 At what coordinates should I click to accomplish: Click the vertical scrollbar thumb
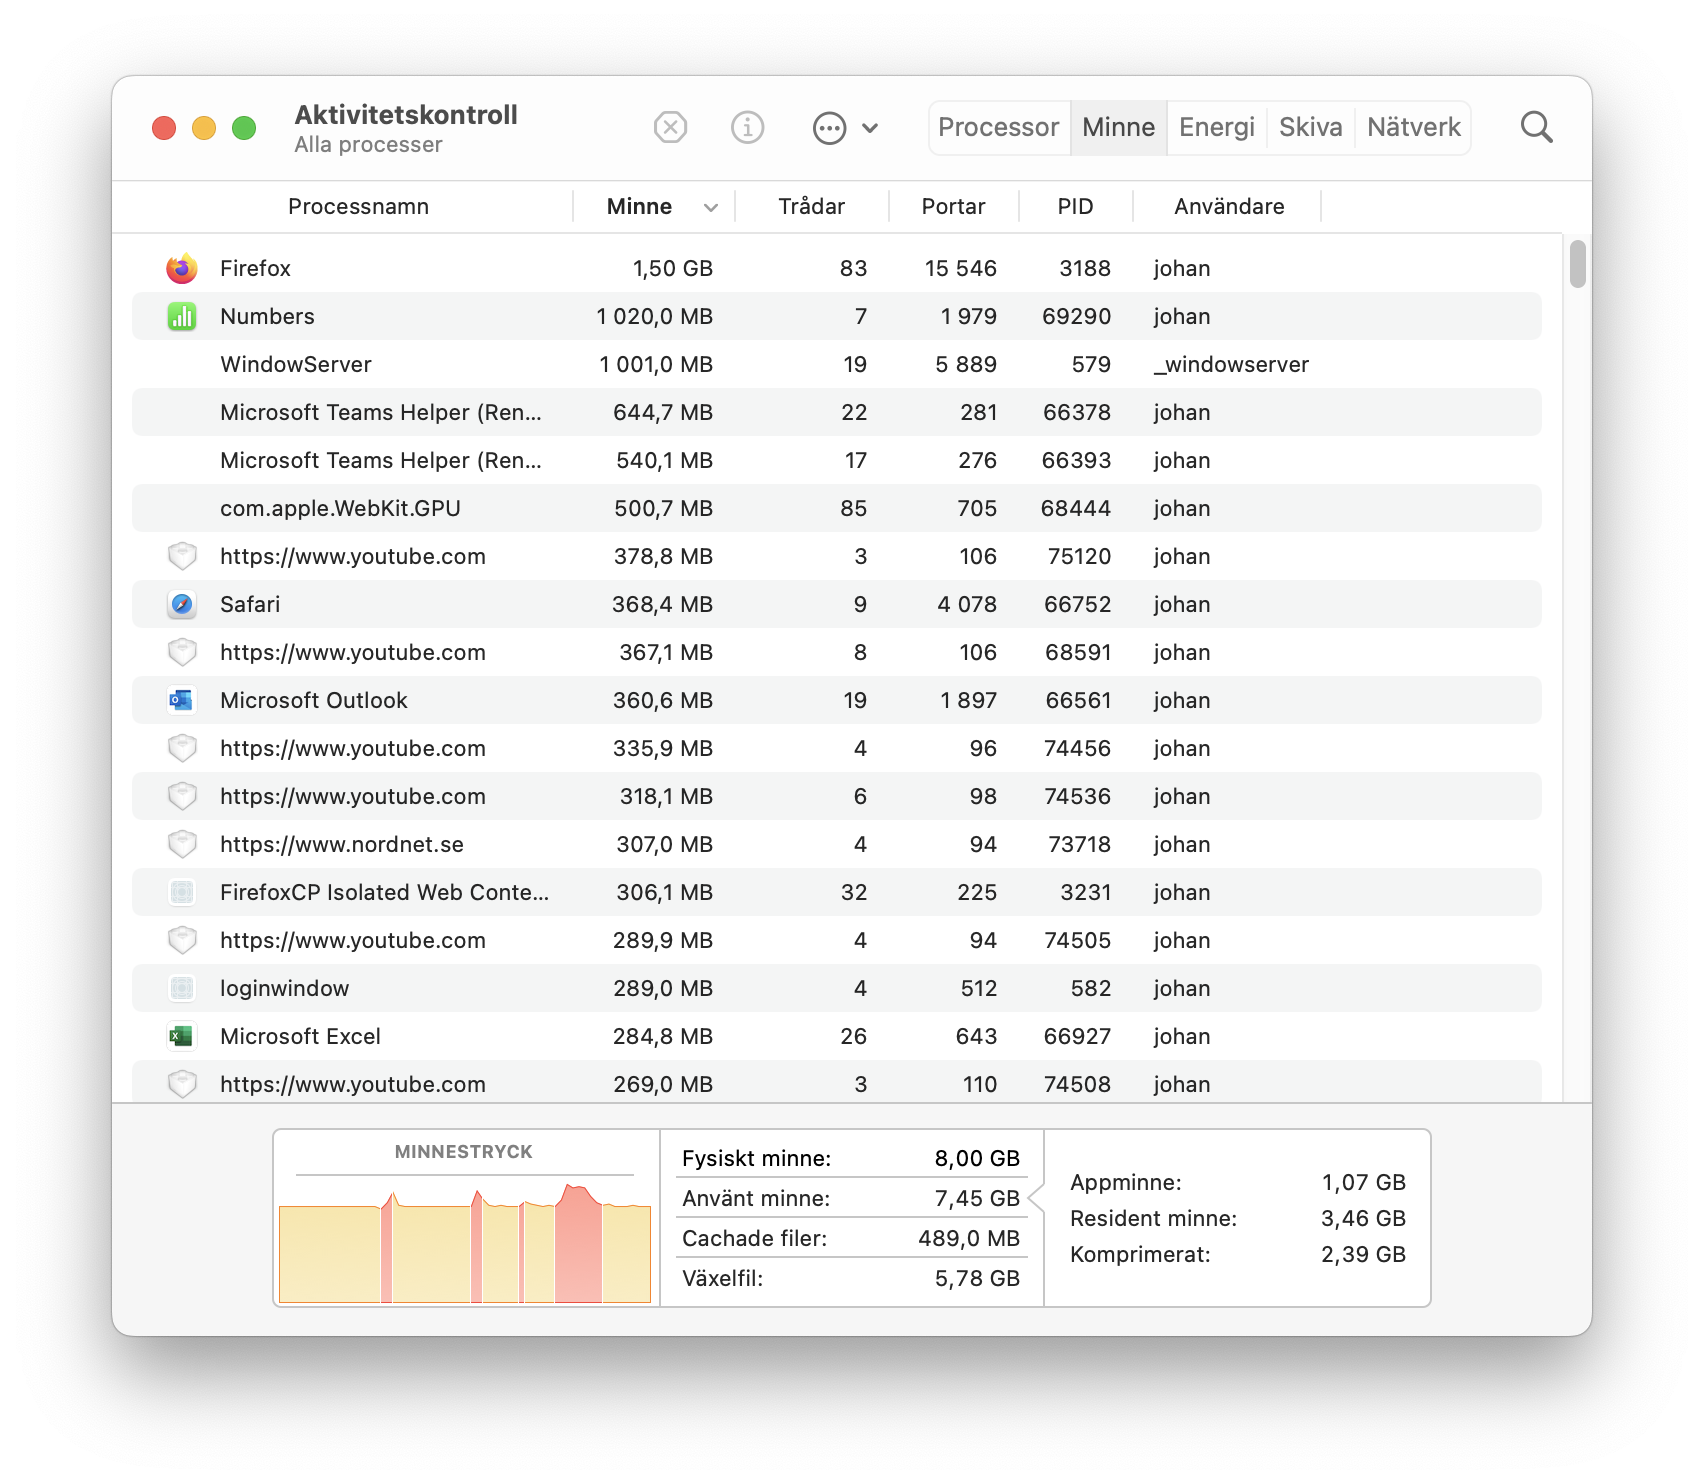tap(1578, 264)
